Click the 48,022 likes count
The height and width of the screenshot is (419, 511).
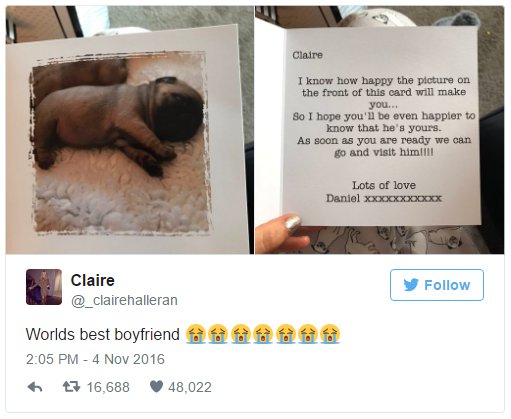click(190, 387)
